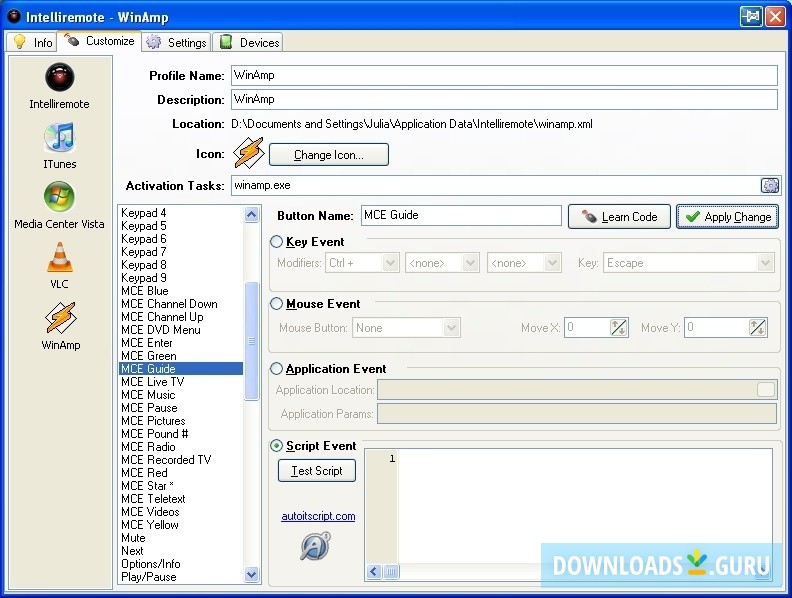This screenshot has width=792, height=598.
Task: Click the Change Icon button
Action: coord(329,155)
